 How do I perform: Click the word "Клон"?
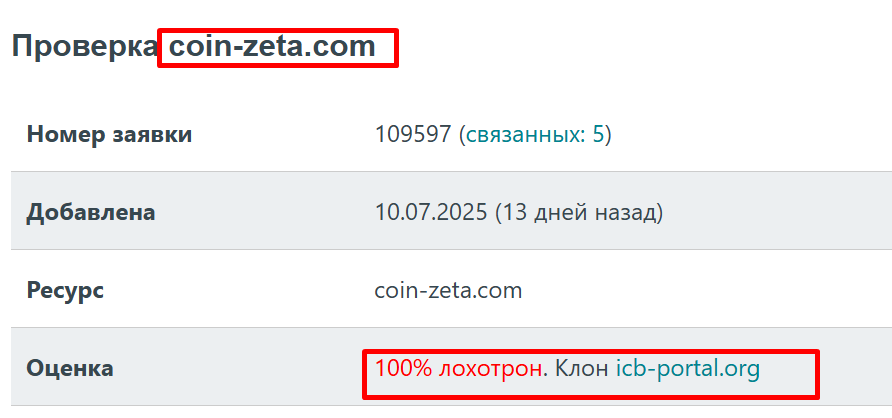click(580, 369)
